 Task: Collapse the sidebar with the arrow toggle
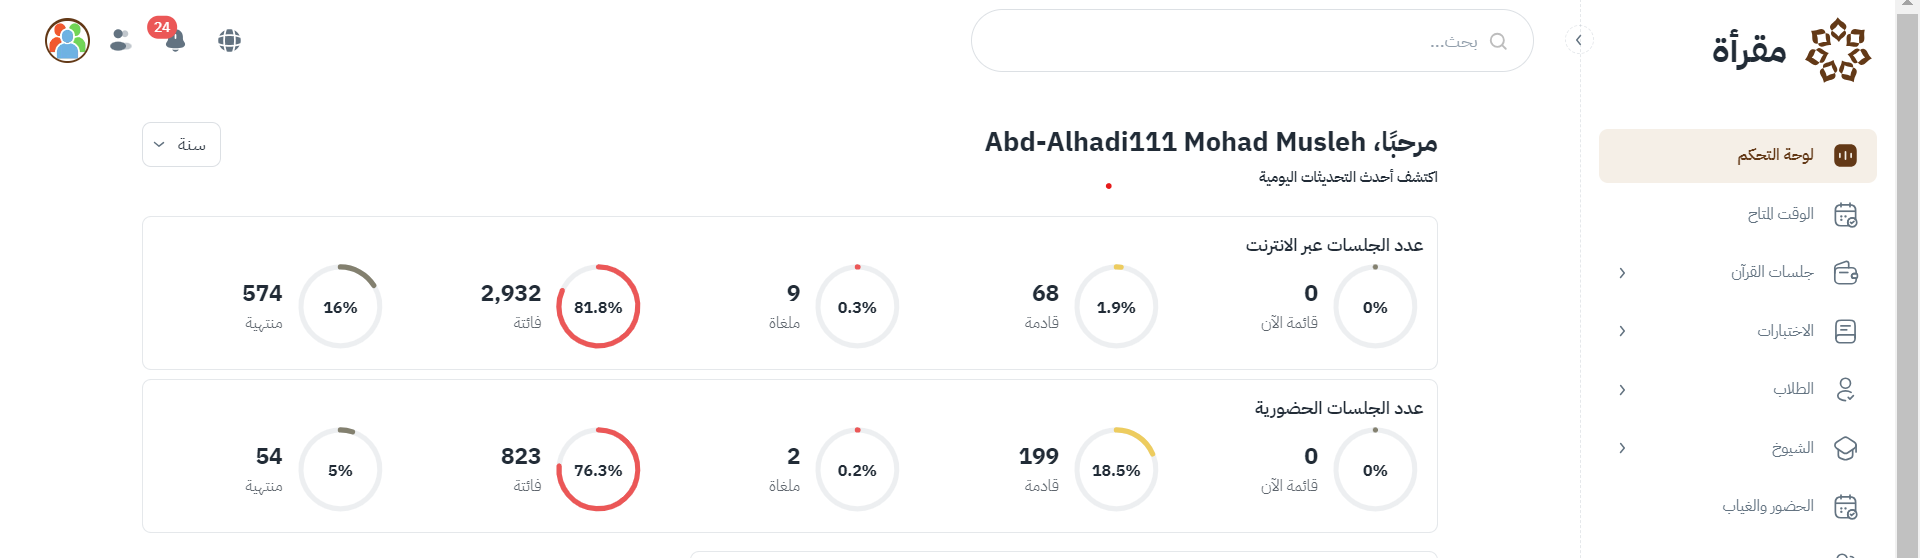pos(1578,40)
